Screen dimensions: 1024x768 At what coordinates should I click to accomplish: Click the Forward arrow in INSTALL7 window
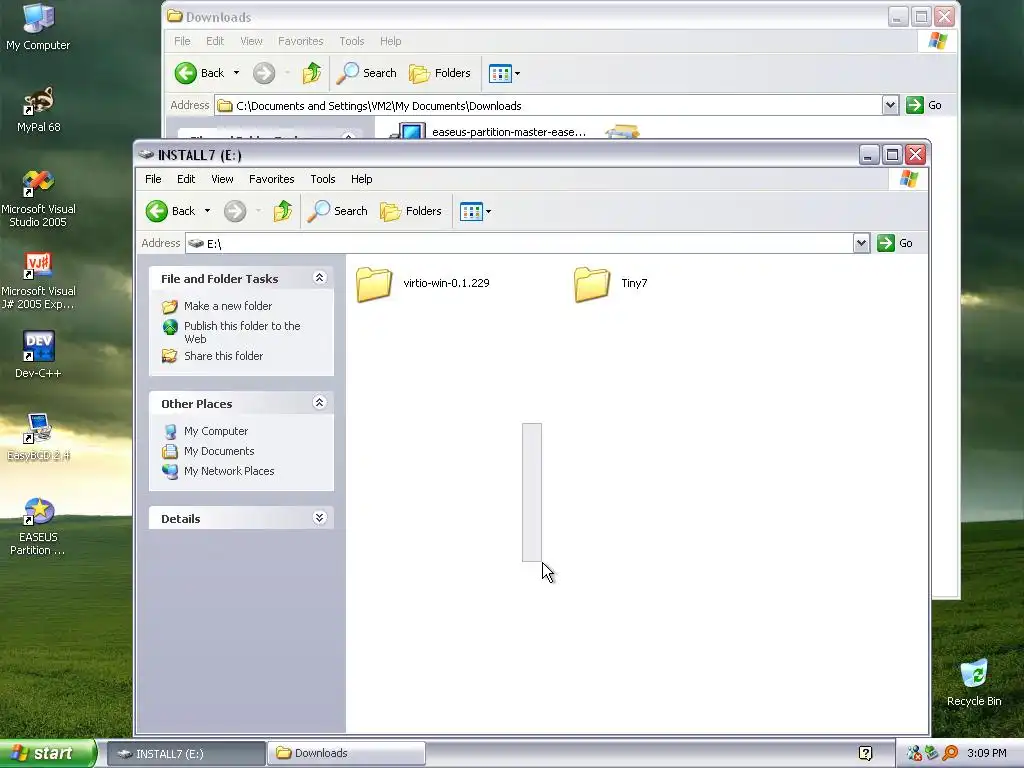[x=235, y=211]
